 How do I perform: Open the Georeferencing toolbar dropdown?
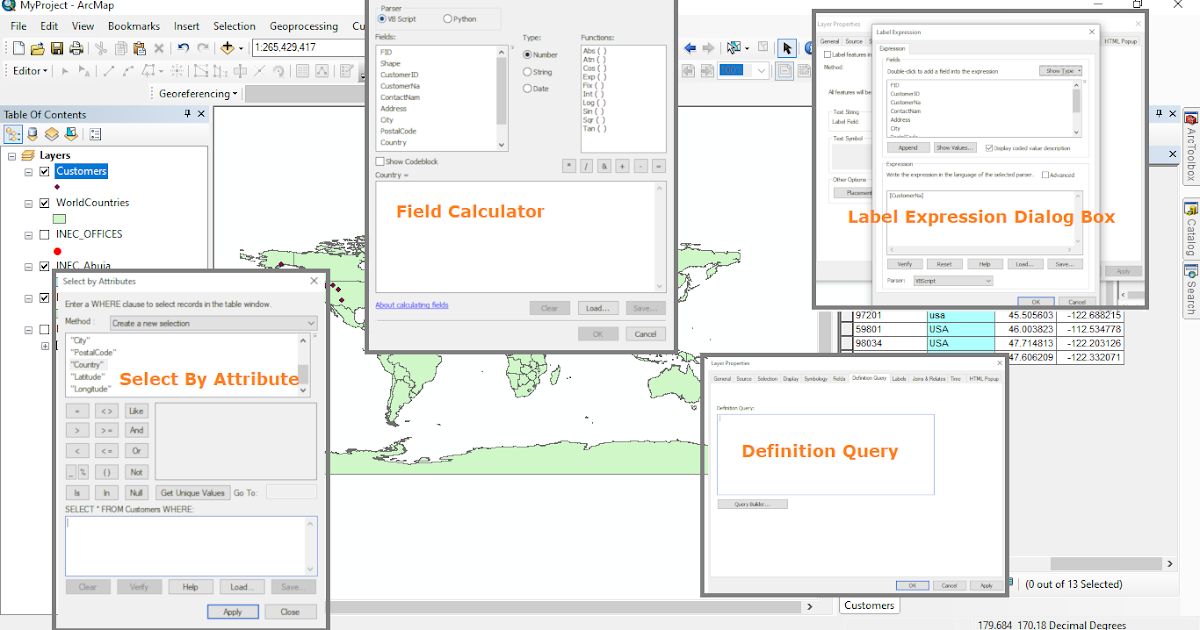click(x=236, y=93)
